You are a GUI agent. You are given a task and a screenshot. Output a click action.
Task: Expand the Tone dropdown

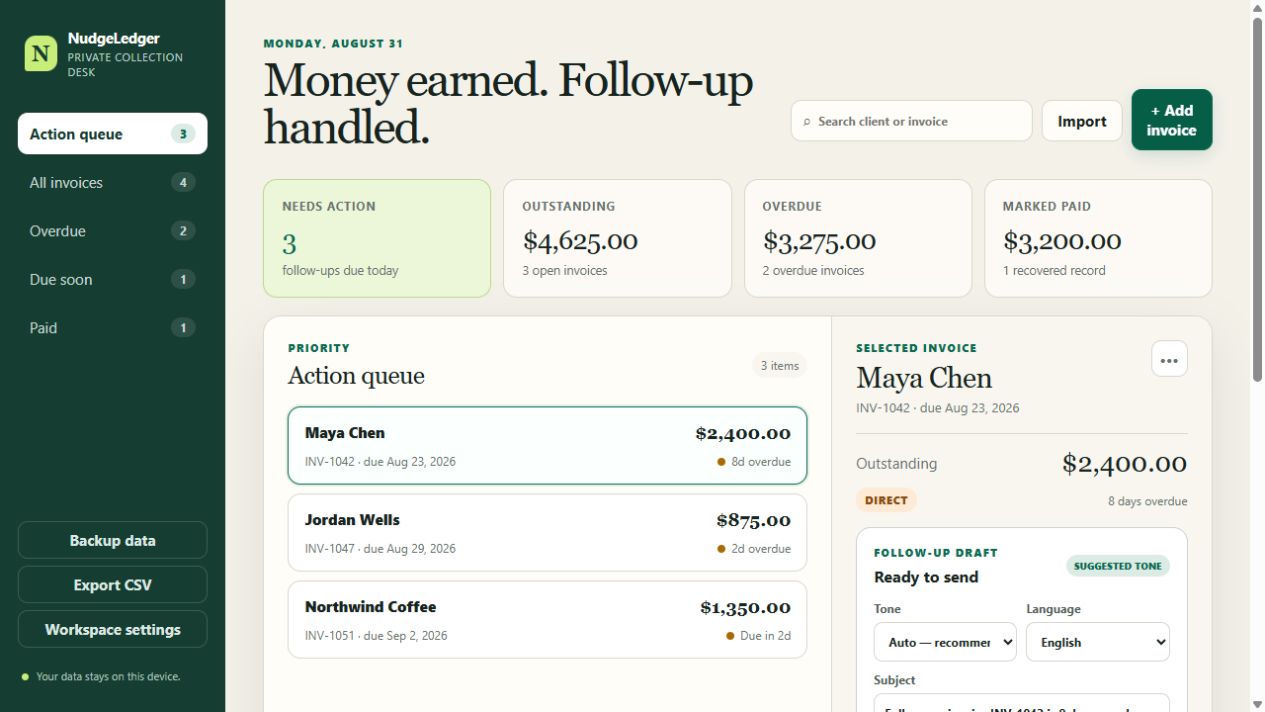(x=945, y=642)
